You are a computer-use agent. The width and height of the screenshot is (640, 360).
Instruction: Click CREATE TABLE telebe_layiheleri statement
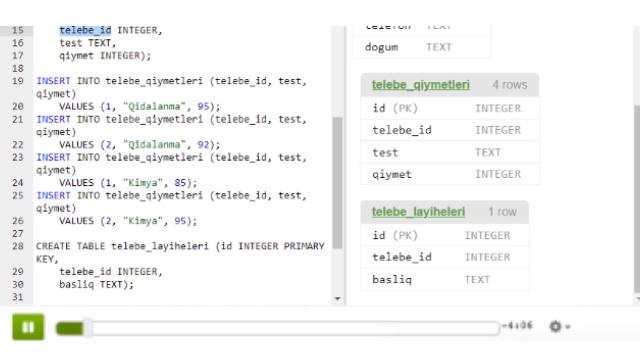(x=180, y=252)
